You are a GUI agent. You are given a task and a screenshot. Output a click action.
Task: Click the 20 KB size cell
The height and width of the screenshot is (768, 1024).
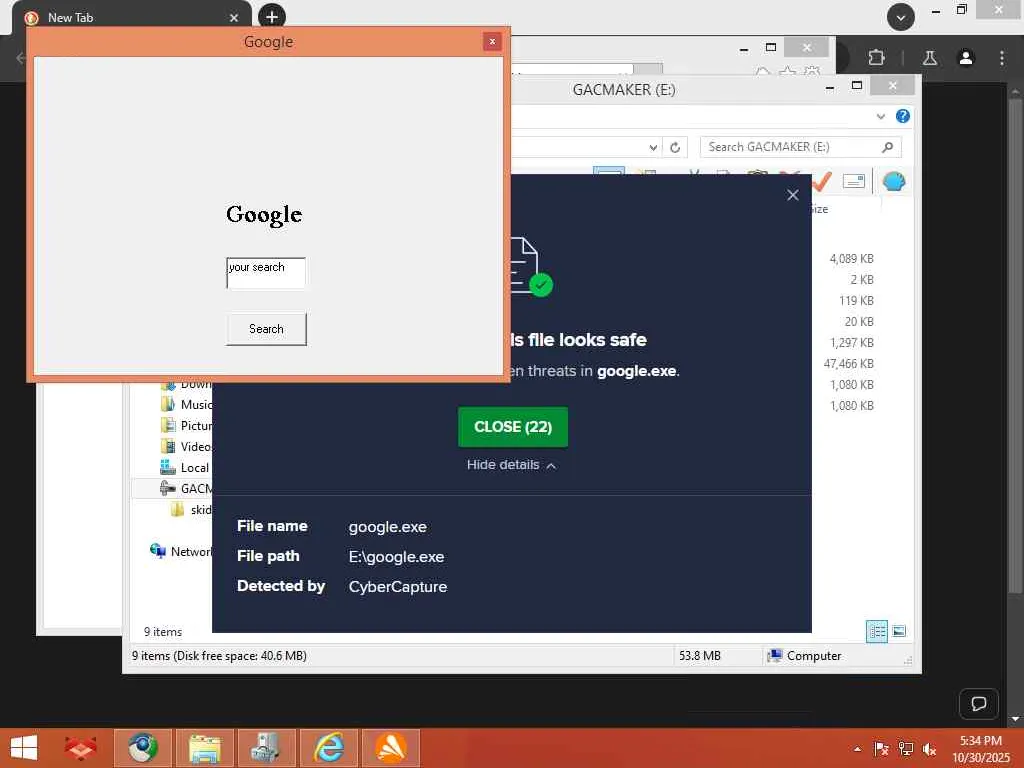coord(859,322)
